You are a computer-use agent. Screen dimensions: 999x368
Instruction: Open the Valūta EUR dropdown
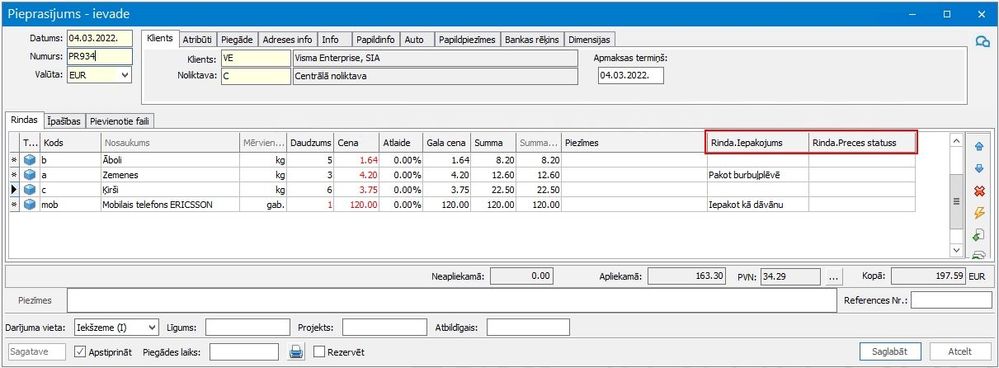click(125, 74)
